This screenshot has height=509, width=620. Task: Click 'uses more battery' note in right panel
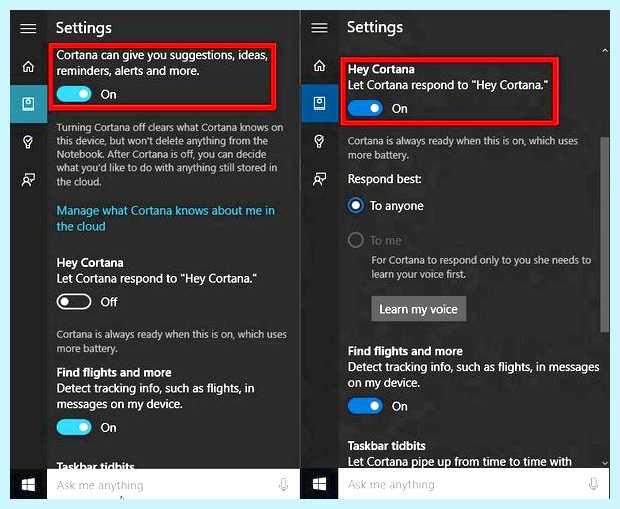point(463,148)
